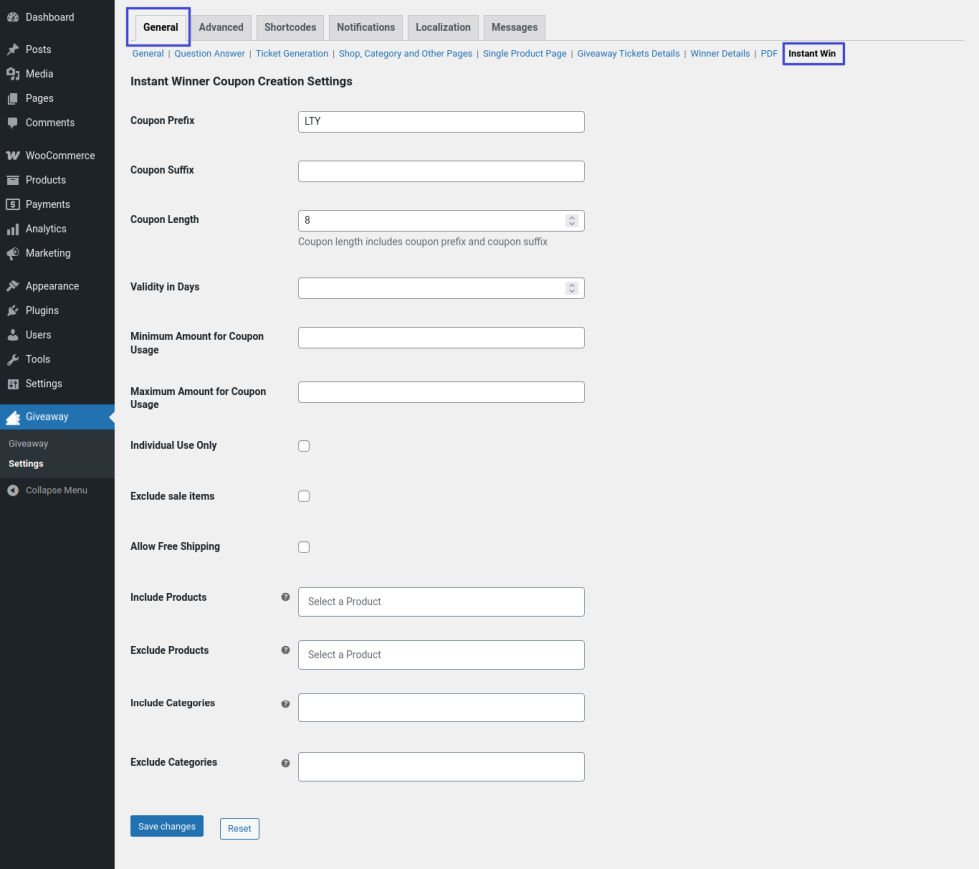Viewport: 979px width, 869px height.
Task: Open the Marketing menu label
Action: [x=48, y=253]
